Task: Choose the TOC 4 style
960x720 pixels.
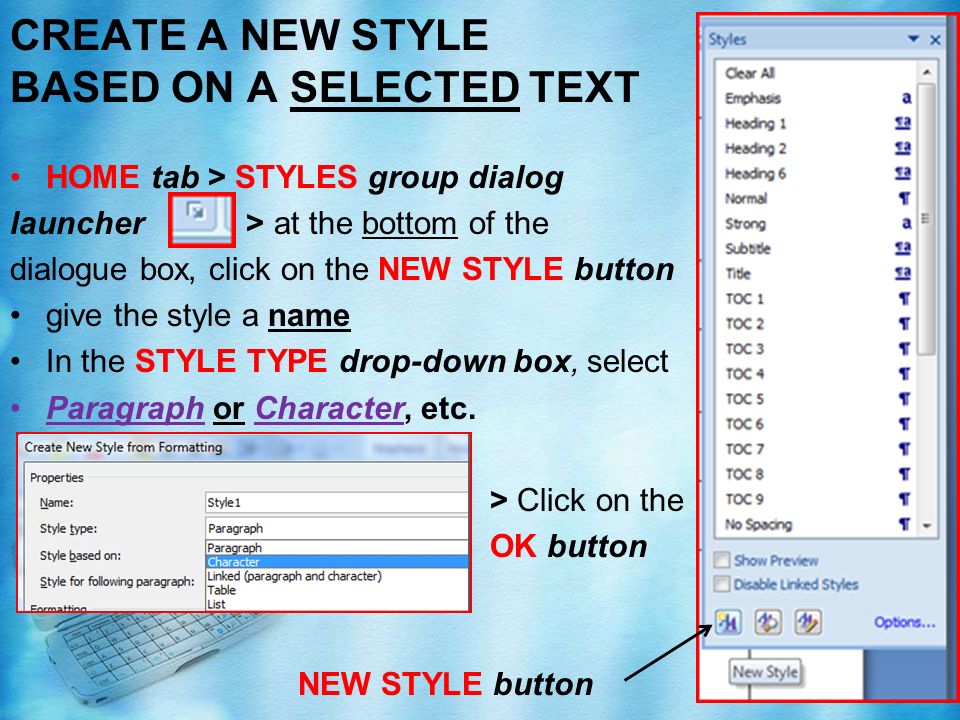Action: (x=818, y=374)
